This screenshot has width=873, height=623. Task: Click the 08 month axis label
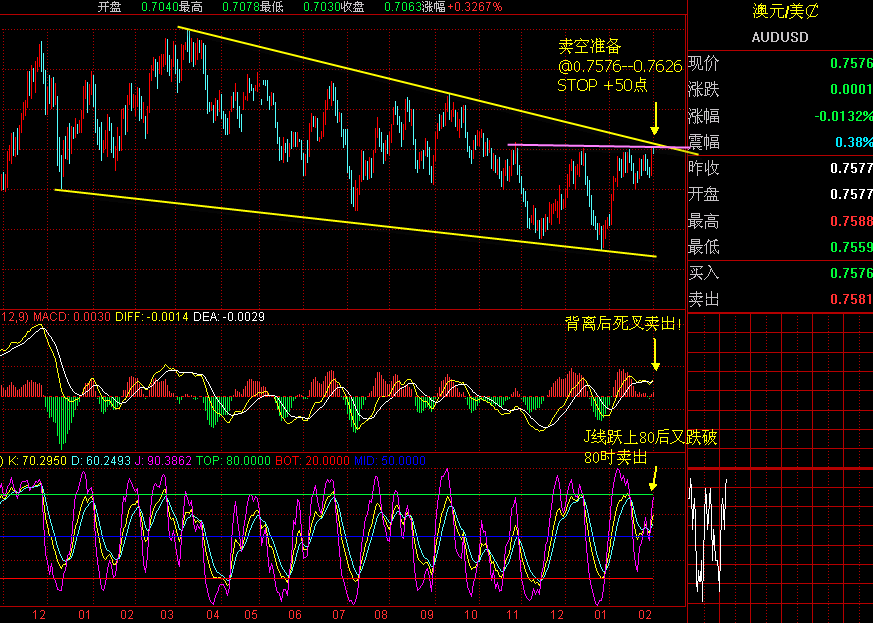[381, 615]
